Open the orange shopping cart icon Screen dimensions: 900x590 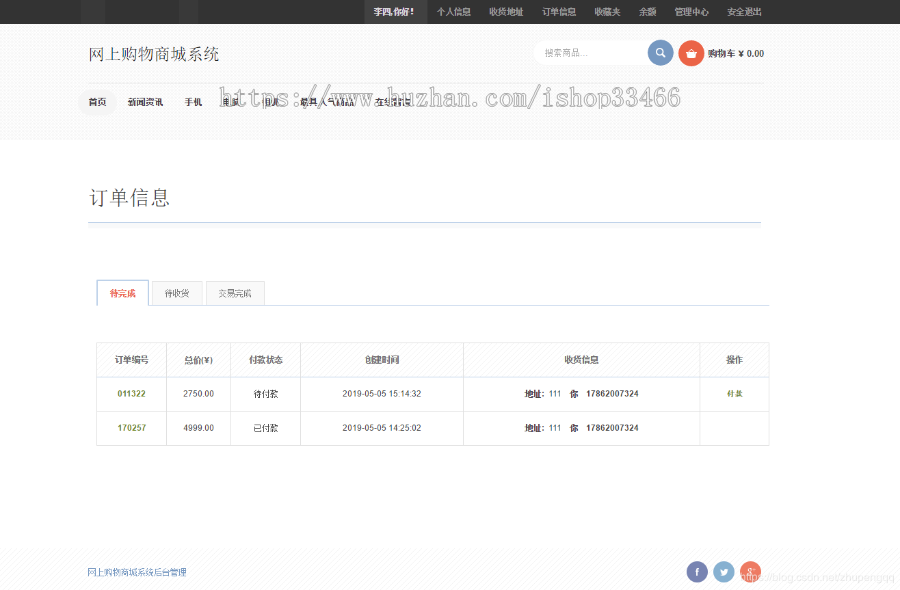691,53
